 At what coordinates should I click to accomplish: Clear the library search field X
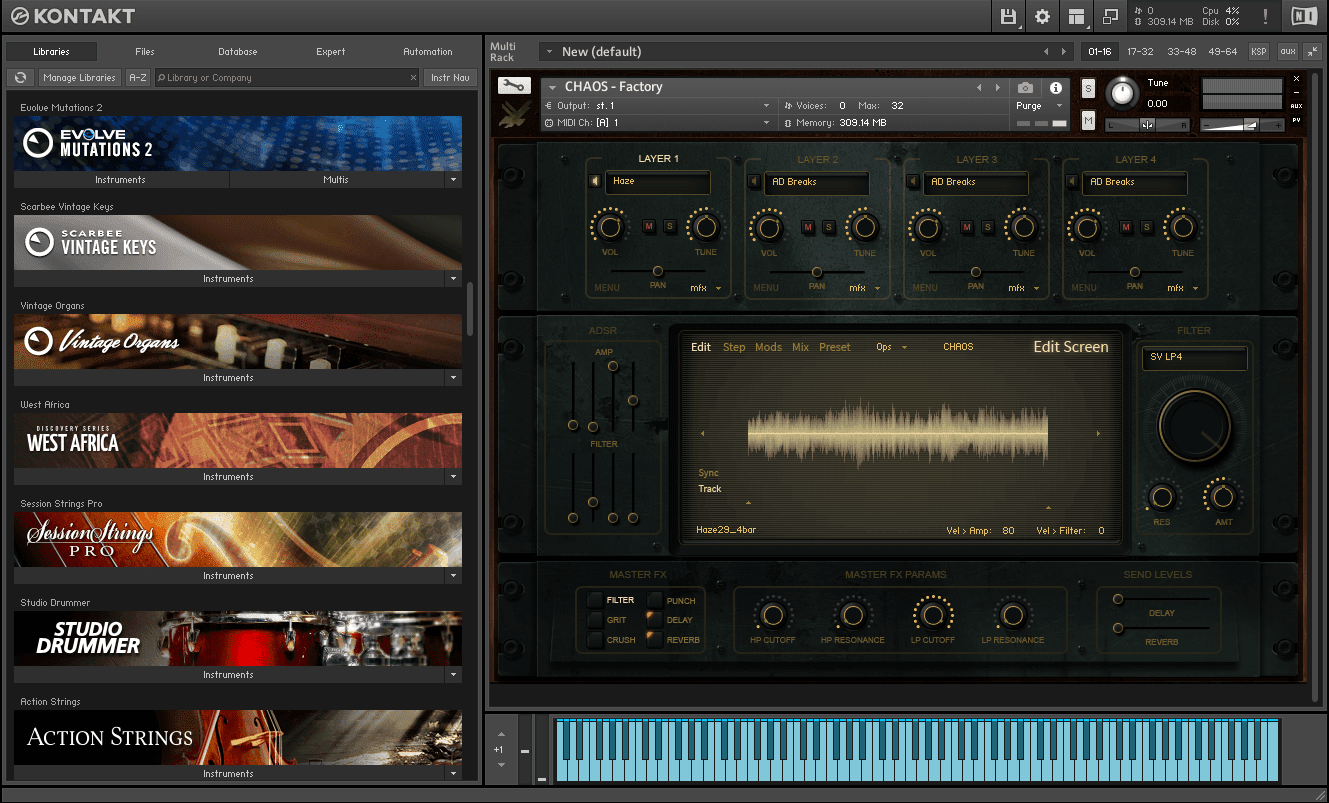[x=414, y=77]
